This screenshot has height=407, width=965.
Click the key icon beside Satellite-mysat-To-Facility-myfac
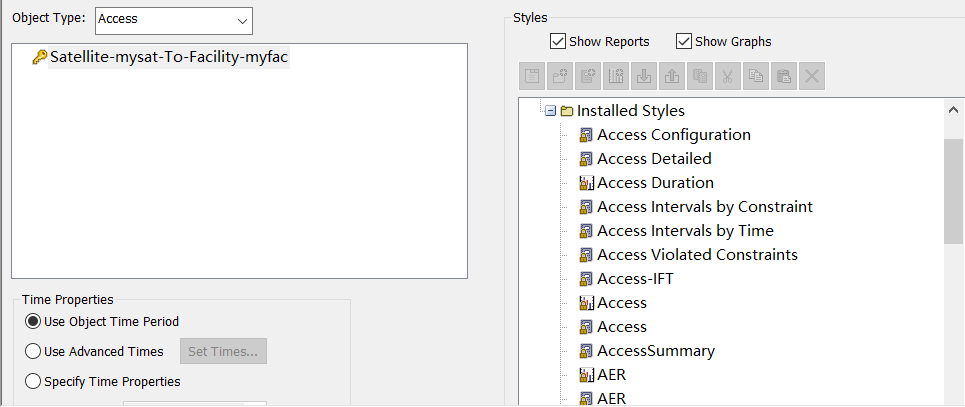click(39, 57)
